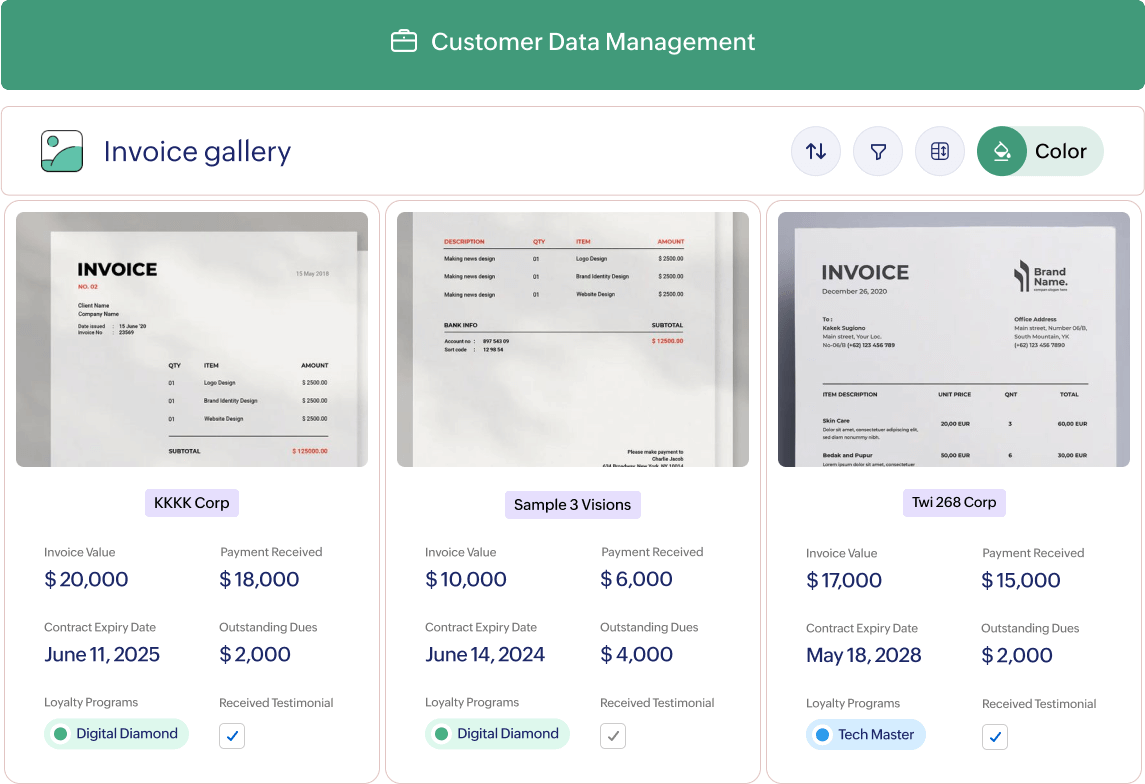Click the $ 10,000 invoice value
Image resolution: width=1145 pixels, height=784 pixels.
[466, 579]
